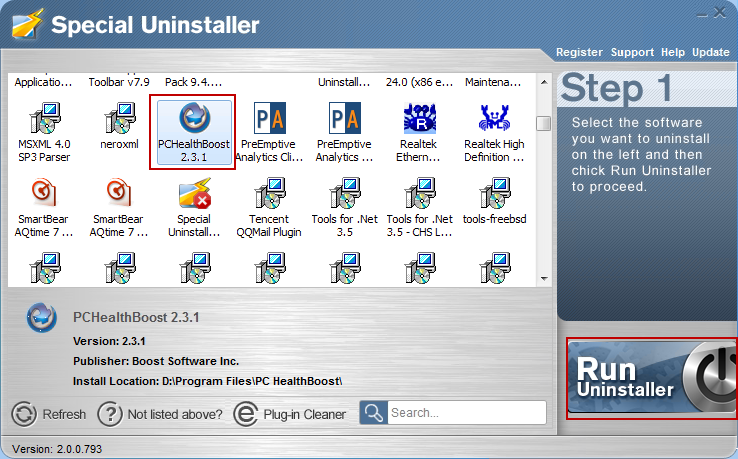Open the Register link
The width and height of the screenshot is (738, 459).
pos(579,52)
